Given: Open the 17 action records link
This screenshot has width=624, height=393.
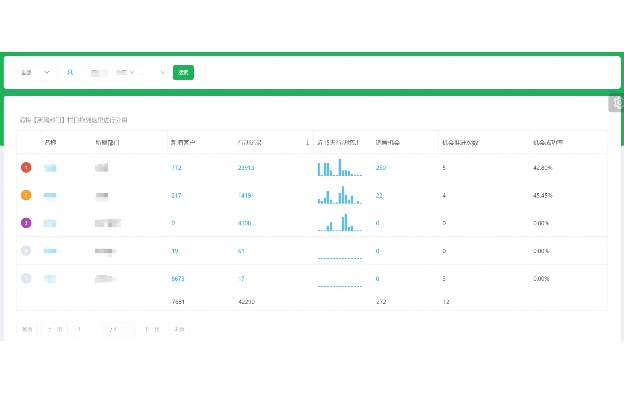Looking at the screenshot, I should [x=241, y=278].
